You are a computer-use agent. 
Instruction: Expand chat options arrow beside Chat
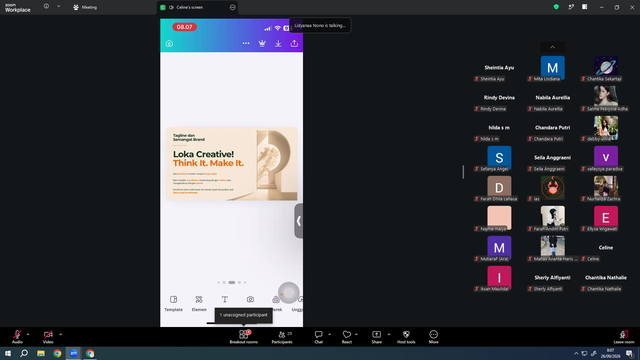tap(329, 334)
